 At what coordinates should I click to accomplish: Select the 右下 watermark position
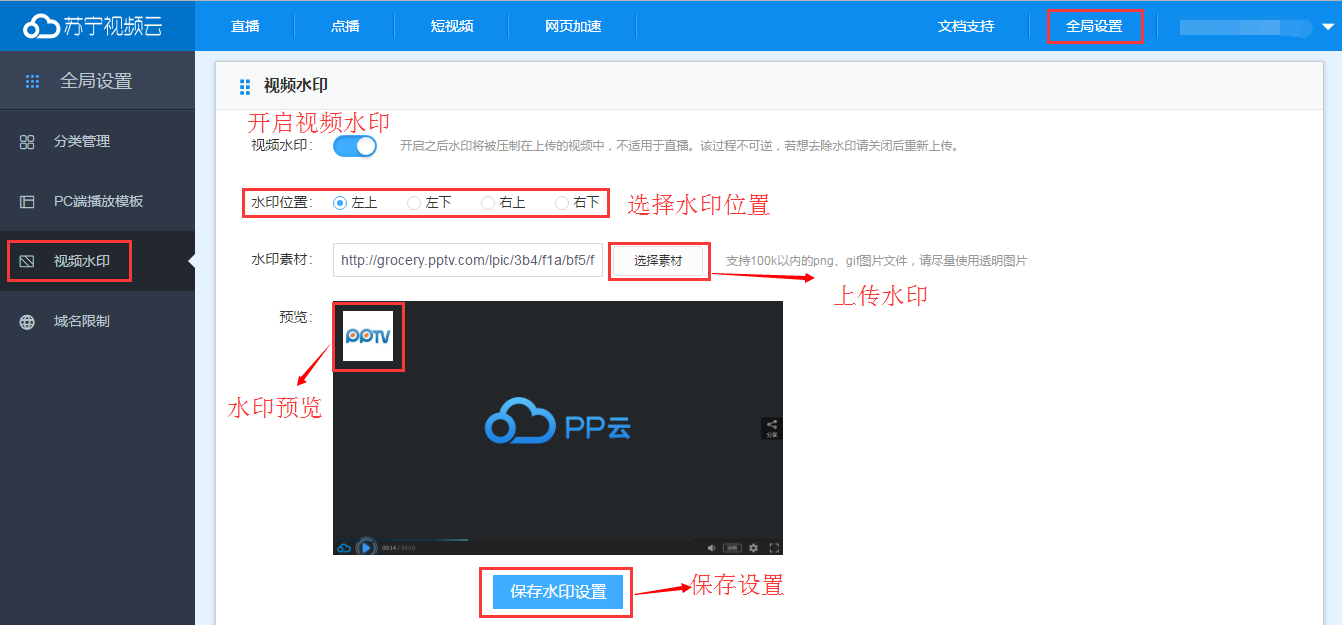tap(562, 202)
